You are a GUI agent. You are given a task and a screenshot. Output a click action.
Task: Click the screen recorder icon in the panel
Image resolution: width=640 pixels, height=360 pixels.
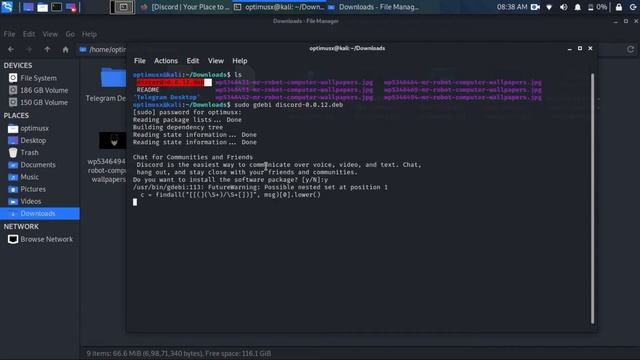pyautogui.click(x=71, y=7)
